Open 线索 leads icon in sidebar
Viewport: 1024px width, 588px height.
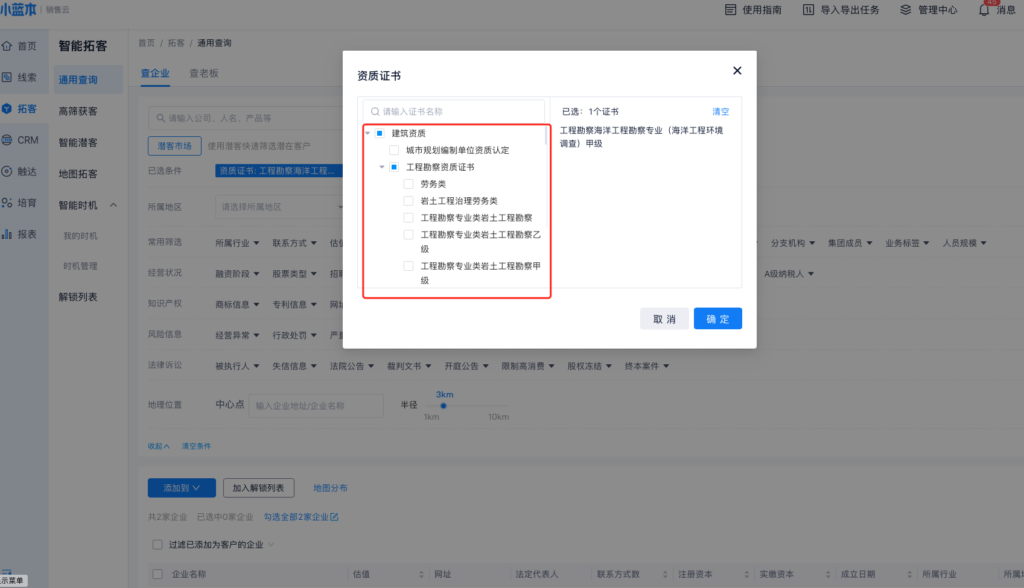[8, 77]
